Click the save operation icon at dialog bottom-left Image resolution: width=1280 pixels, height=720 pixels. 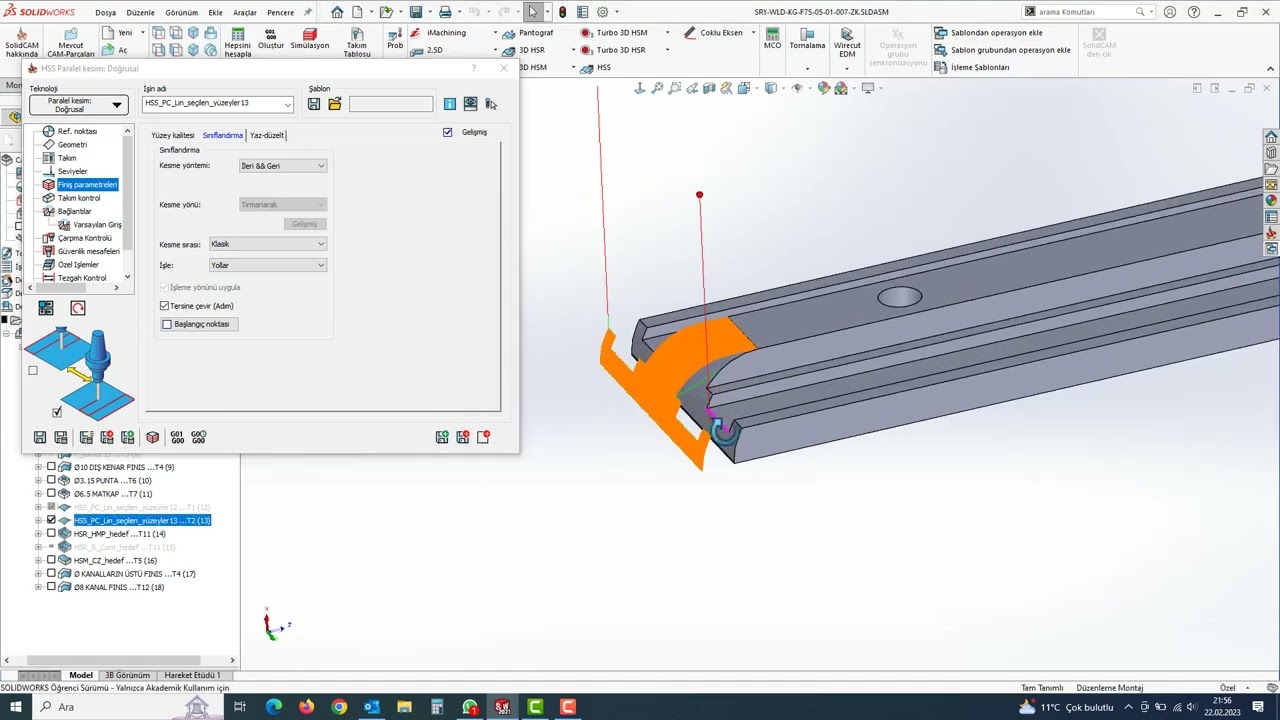click(x=40, y=437)
